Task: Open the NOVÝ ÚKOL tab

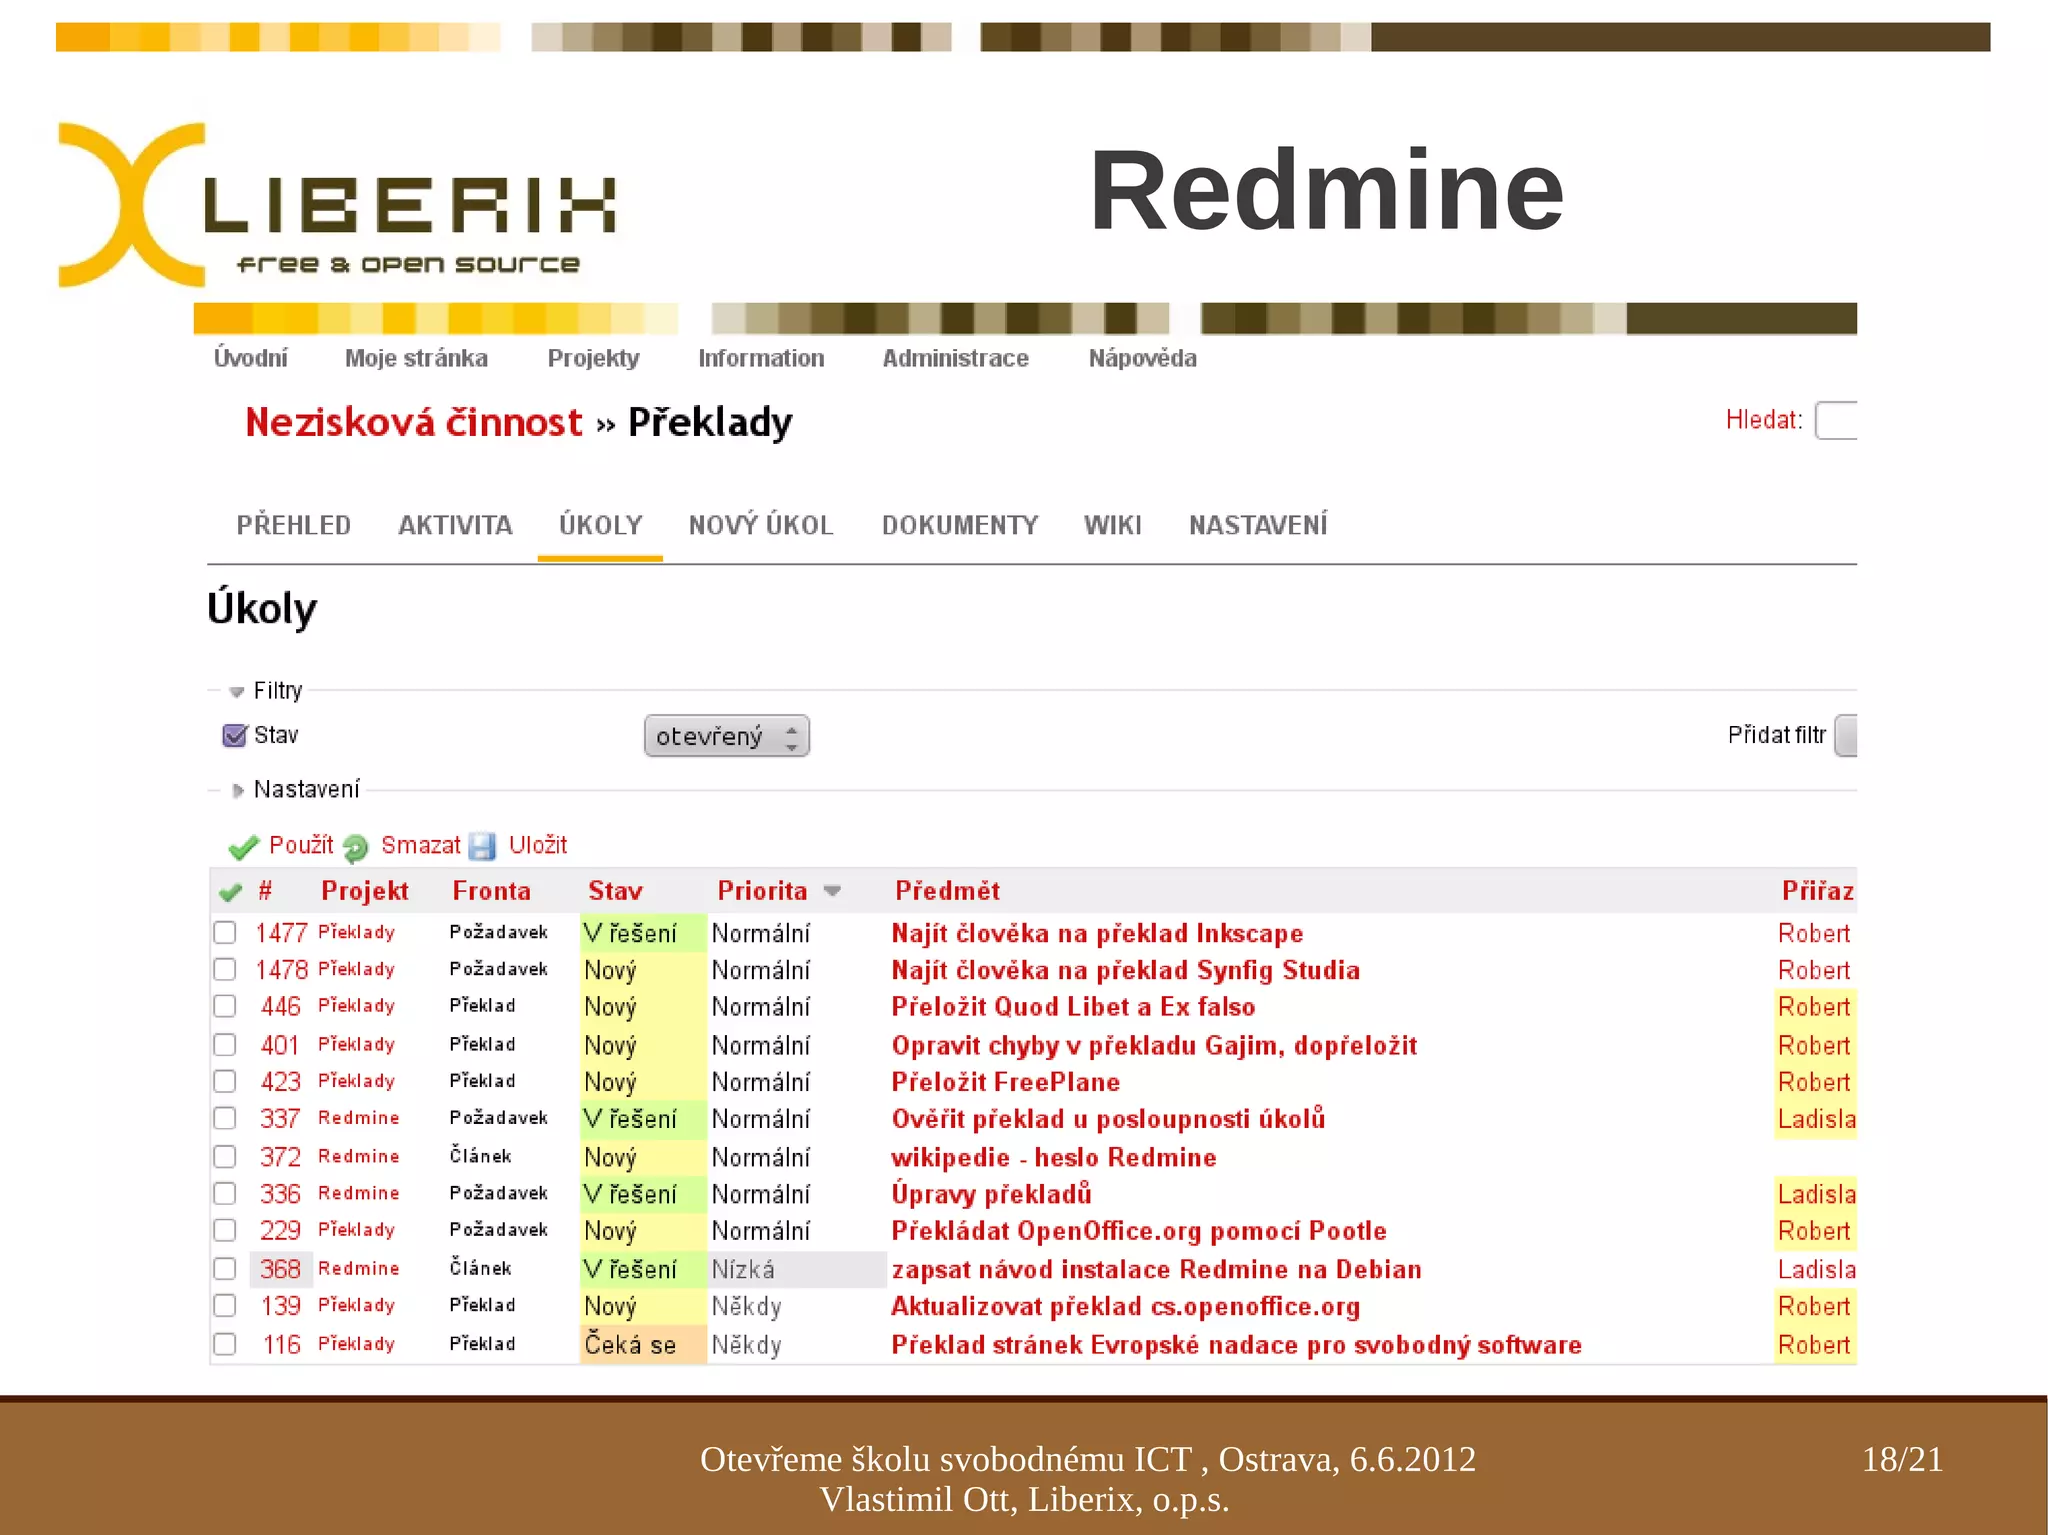Action: pyautogui.click(x=761, y=525)
